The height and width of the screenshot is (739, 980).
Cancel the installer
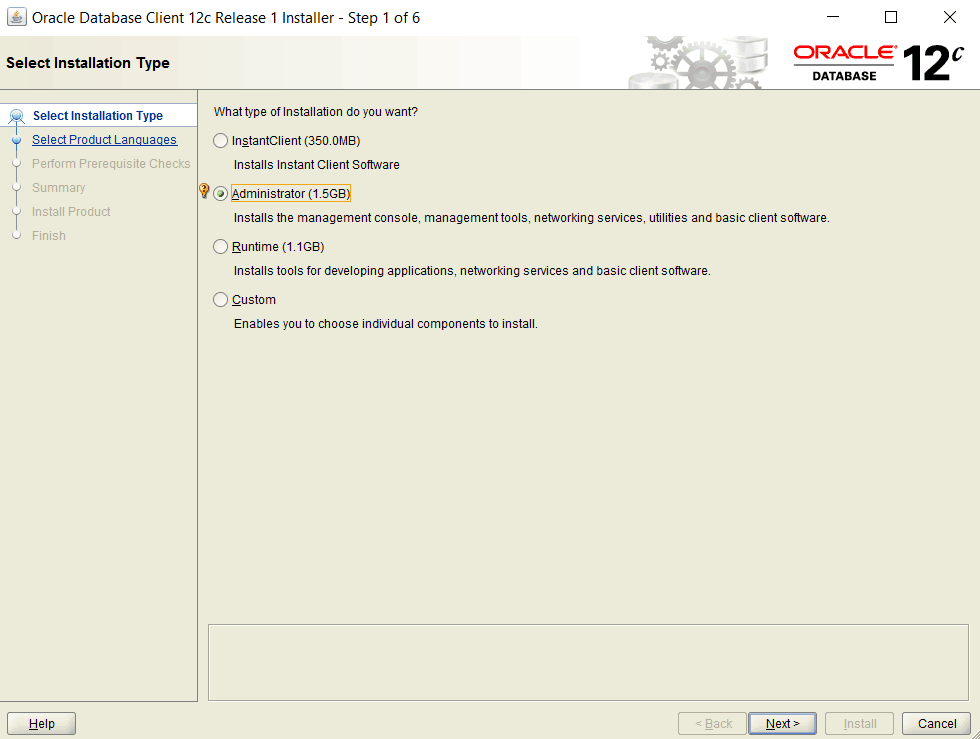pyautogui.click(x=936, y=723)
